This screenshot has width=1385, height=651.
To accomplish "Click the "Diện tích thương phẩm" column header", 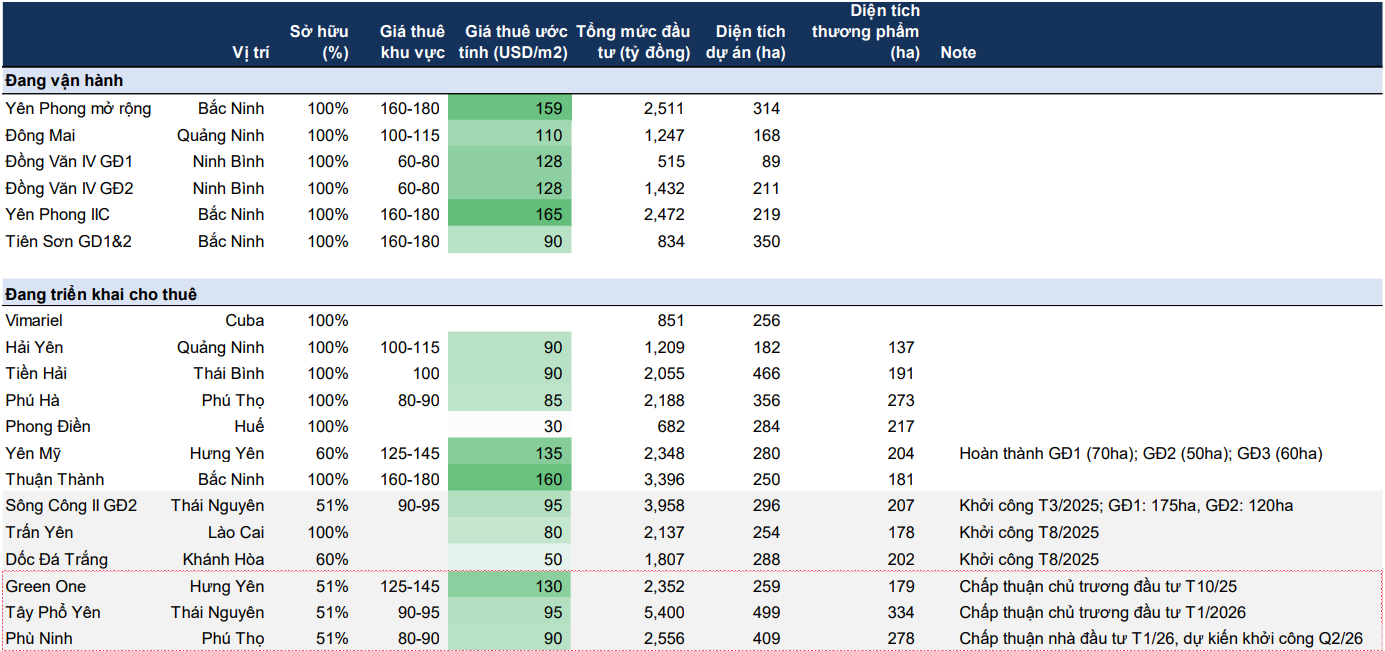I will [866, 32].
